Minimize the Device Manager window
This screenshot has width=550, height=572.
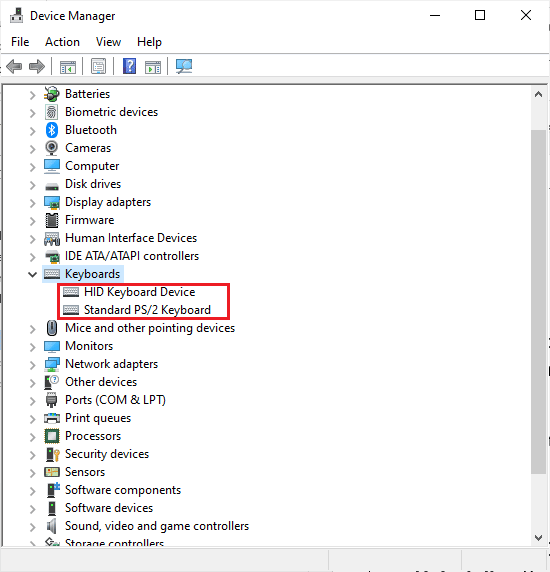(435, 15)
